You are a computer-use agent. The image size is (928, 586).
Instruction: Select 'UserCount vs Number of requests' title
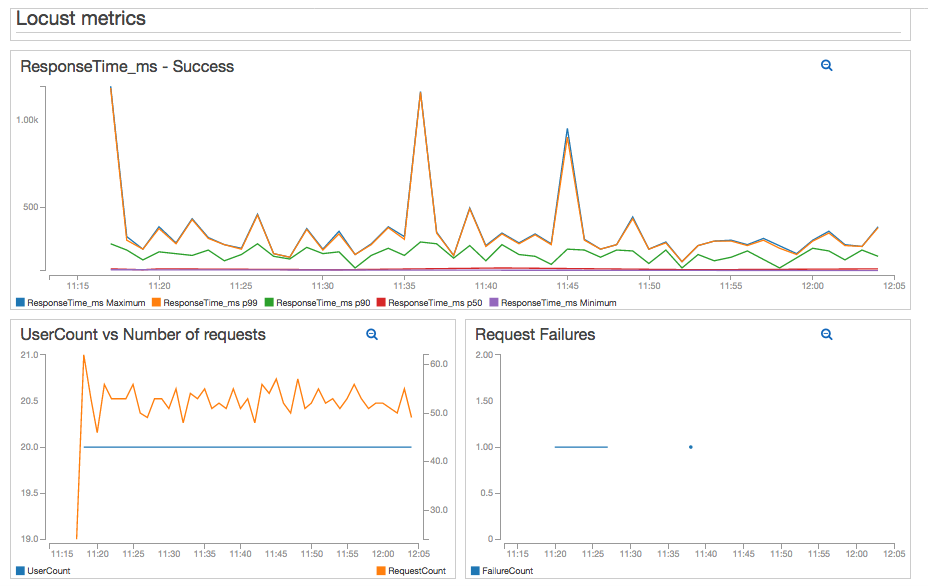(x=143, y=335)
